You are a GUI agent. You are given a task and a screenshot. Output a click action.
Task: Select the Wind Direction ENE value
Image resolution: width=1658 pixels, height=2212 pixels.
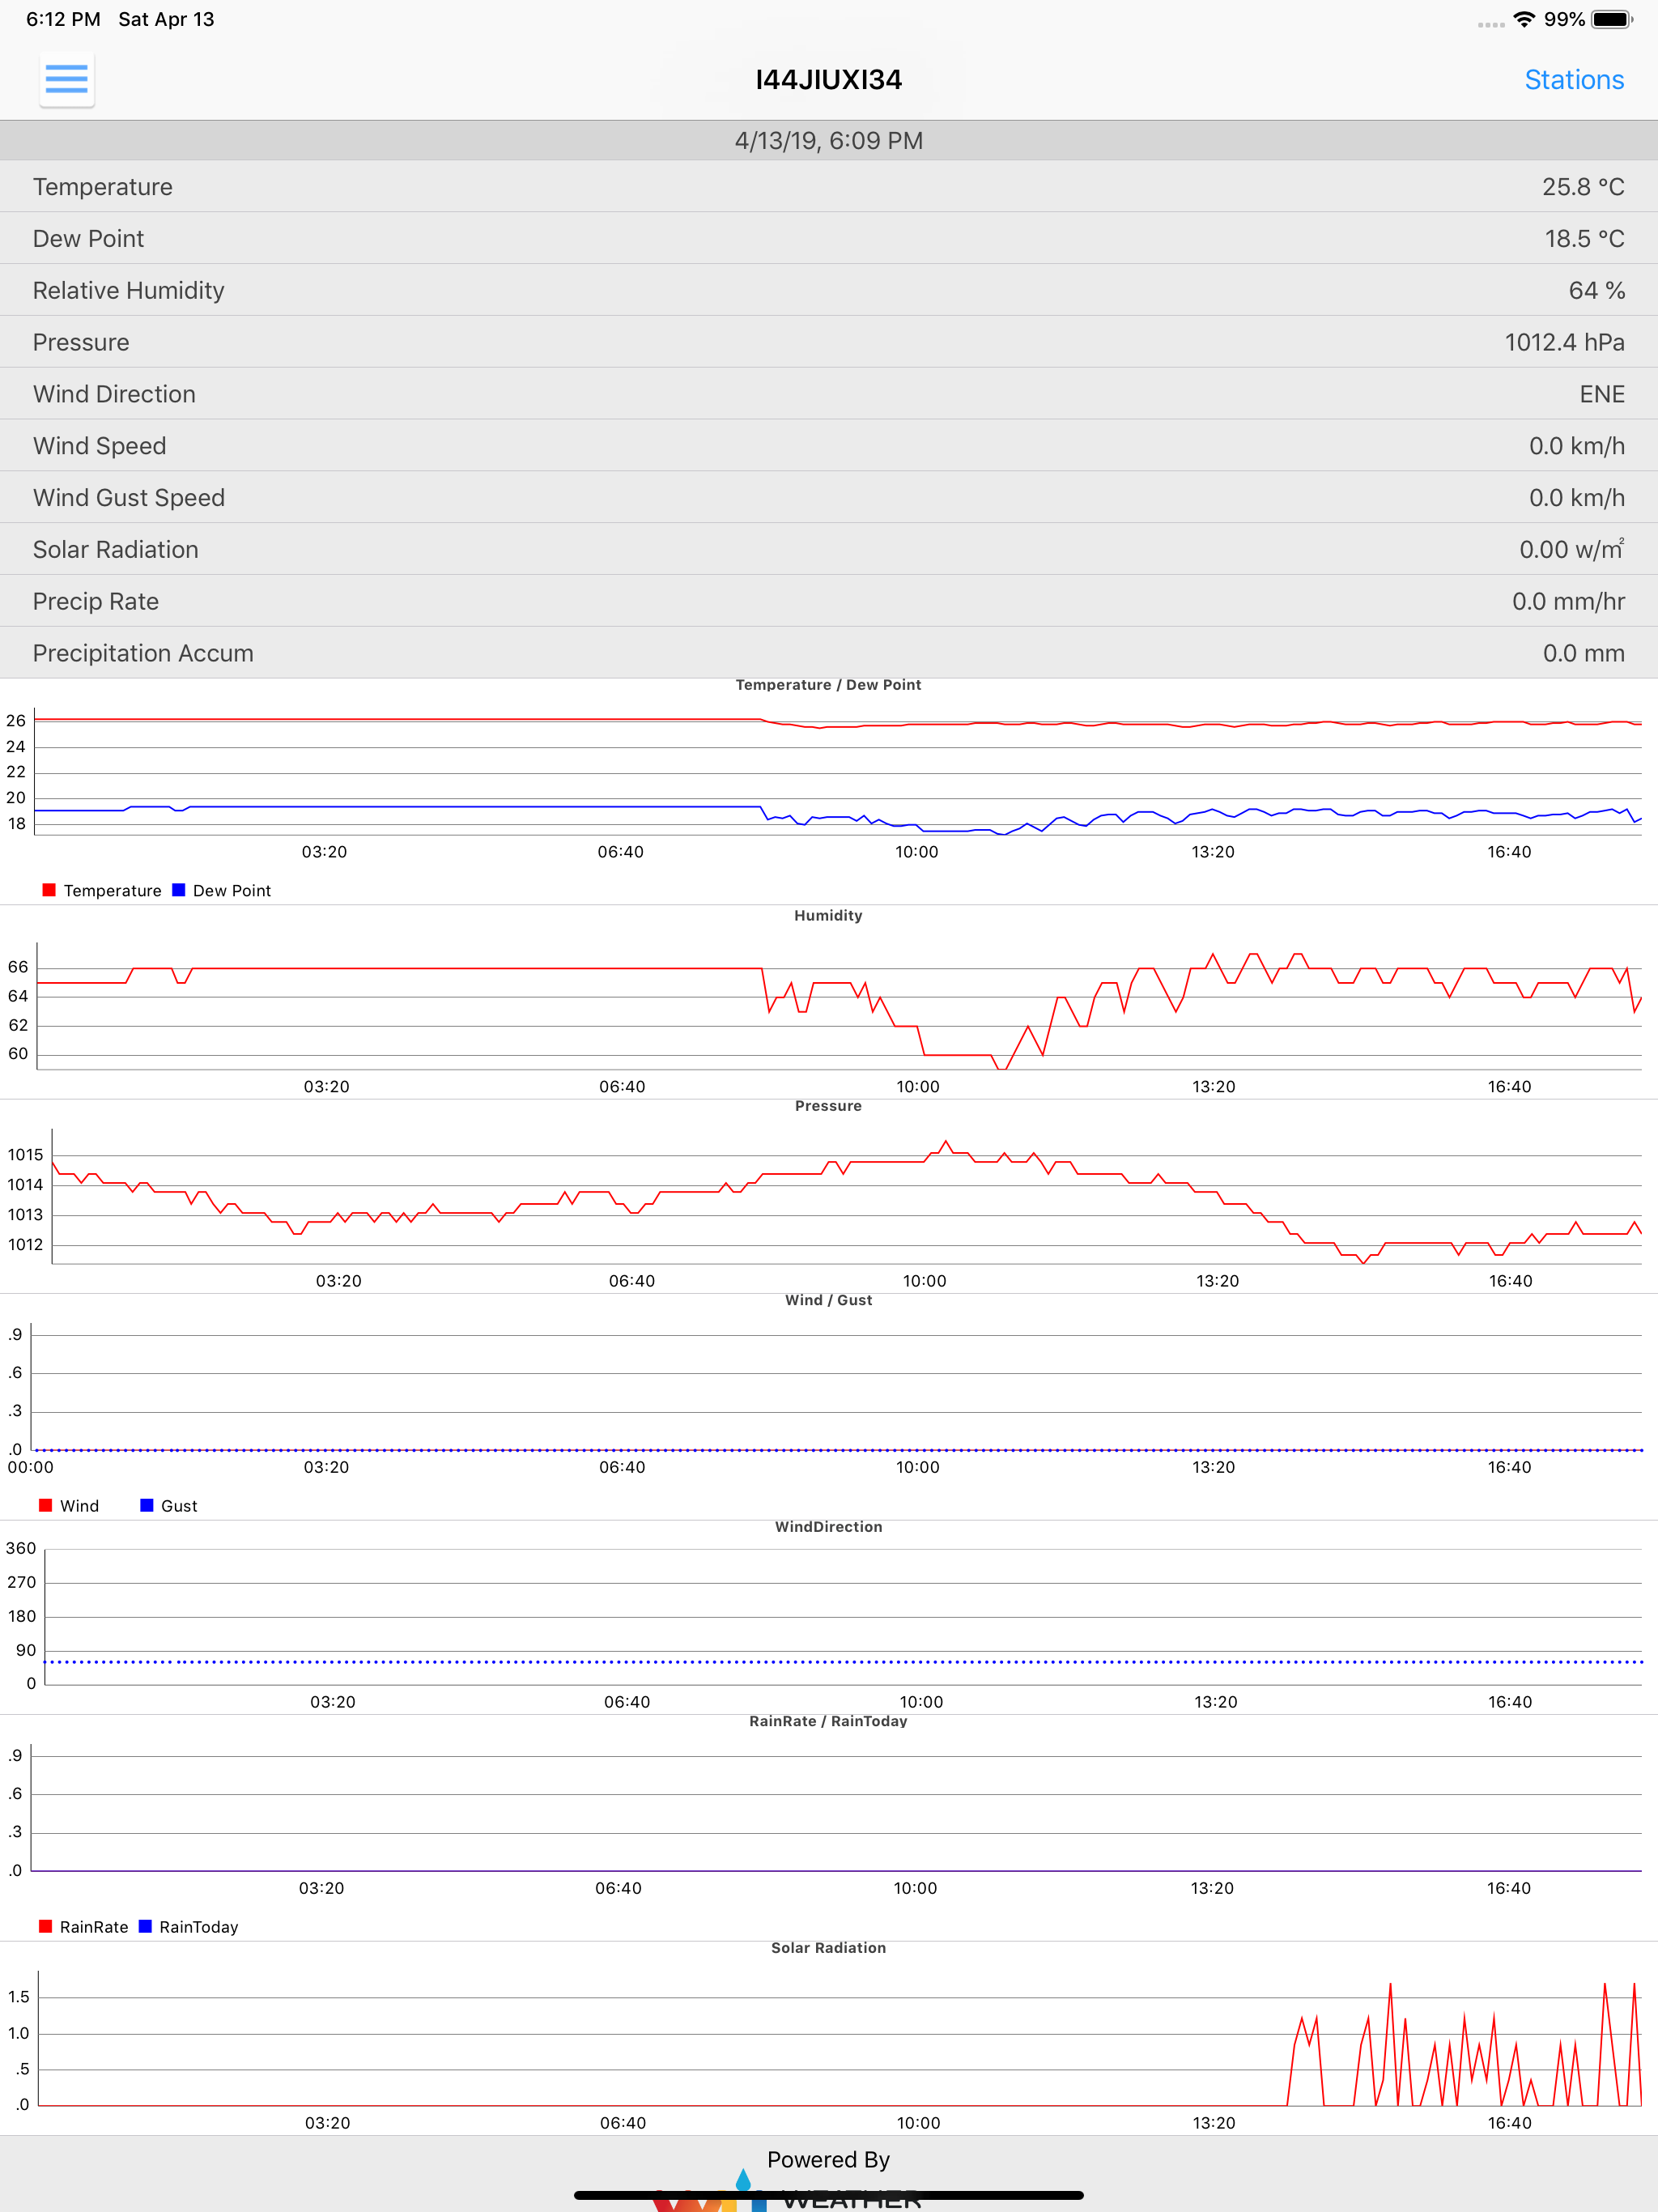pos(1602,394)
